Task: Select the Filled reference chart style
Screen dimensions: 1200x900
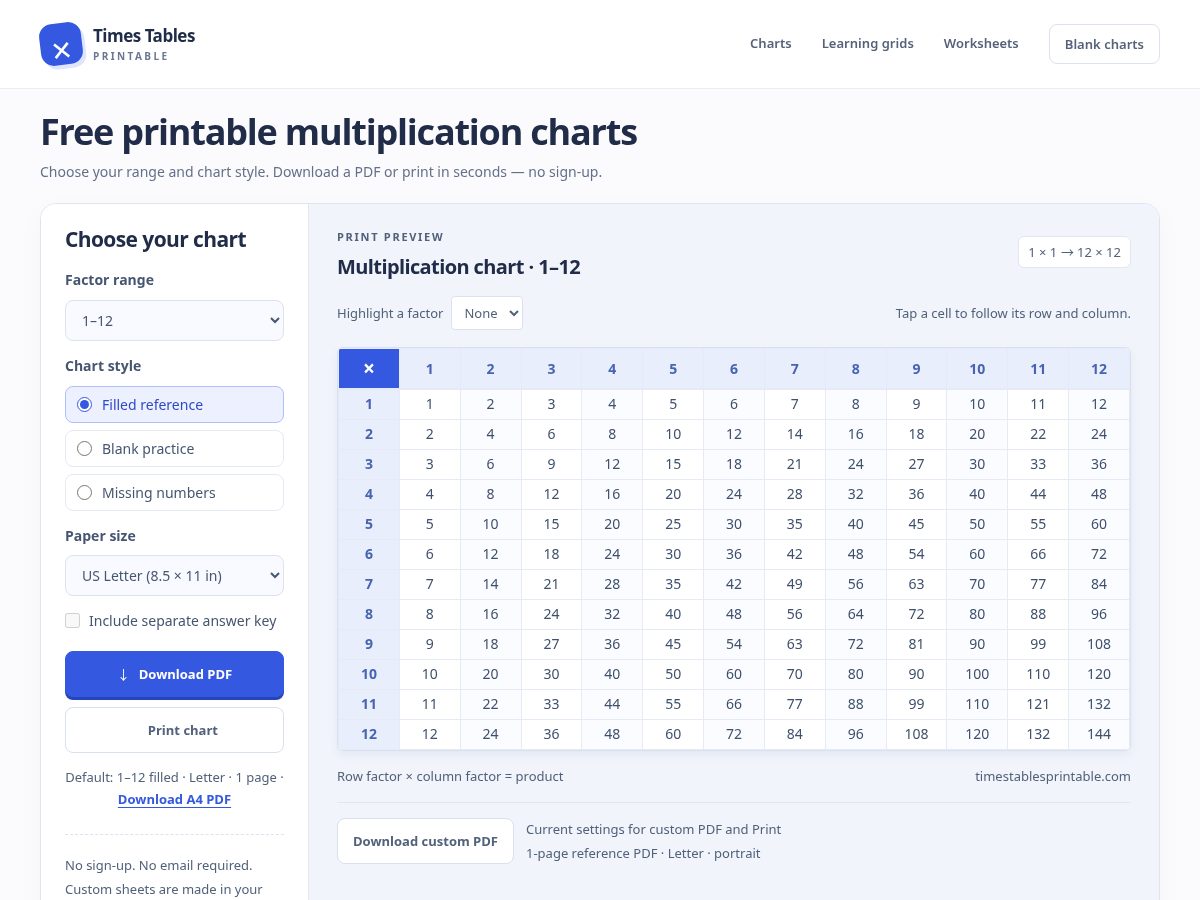Action: point(174,405)
